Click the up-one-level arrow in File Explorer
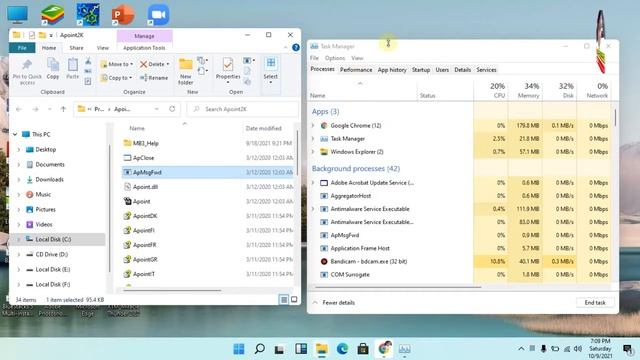This screenshot has height=360, width=640. click(x=63, y=109)
